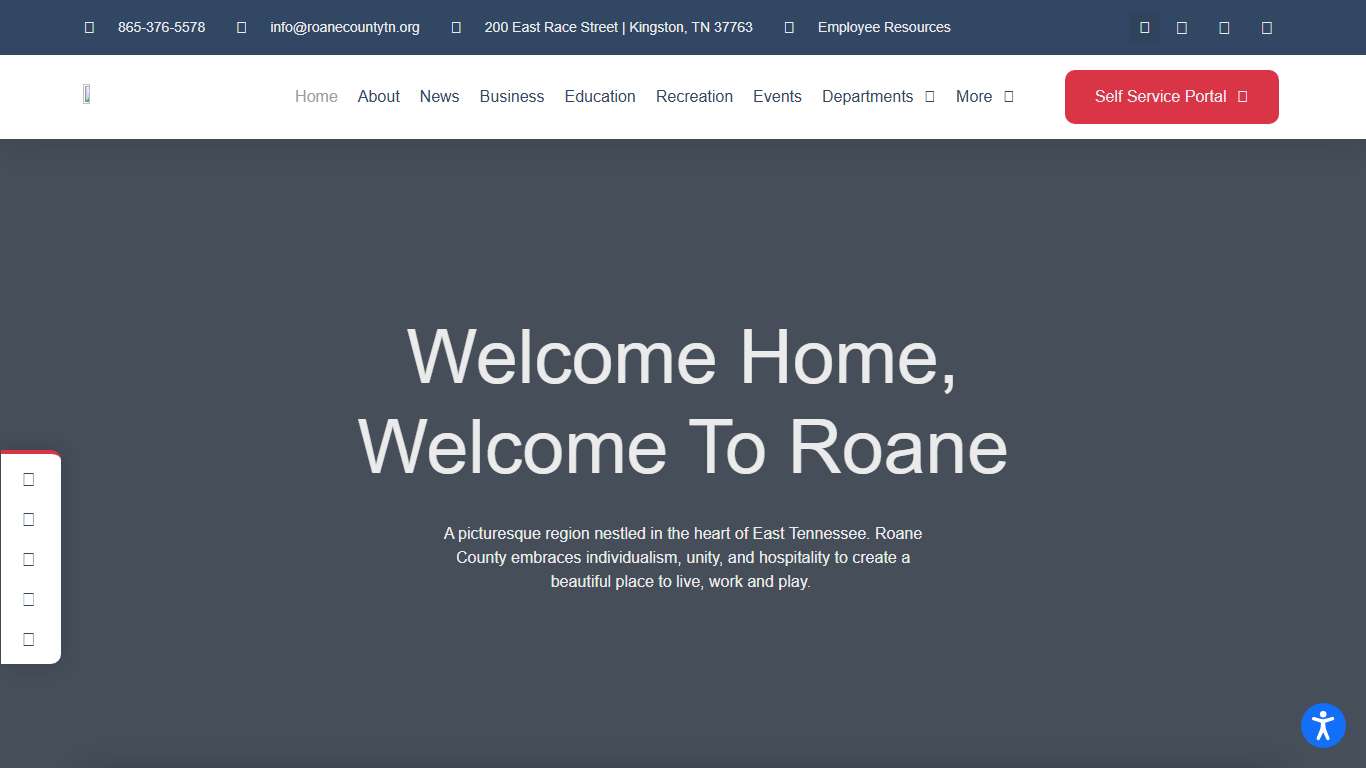1366x768 pixels.
Task: Click the top icon in the floating share sidebar
Action: (x=29, y=479)
